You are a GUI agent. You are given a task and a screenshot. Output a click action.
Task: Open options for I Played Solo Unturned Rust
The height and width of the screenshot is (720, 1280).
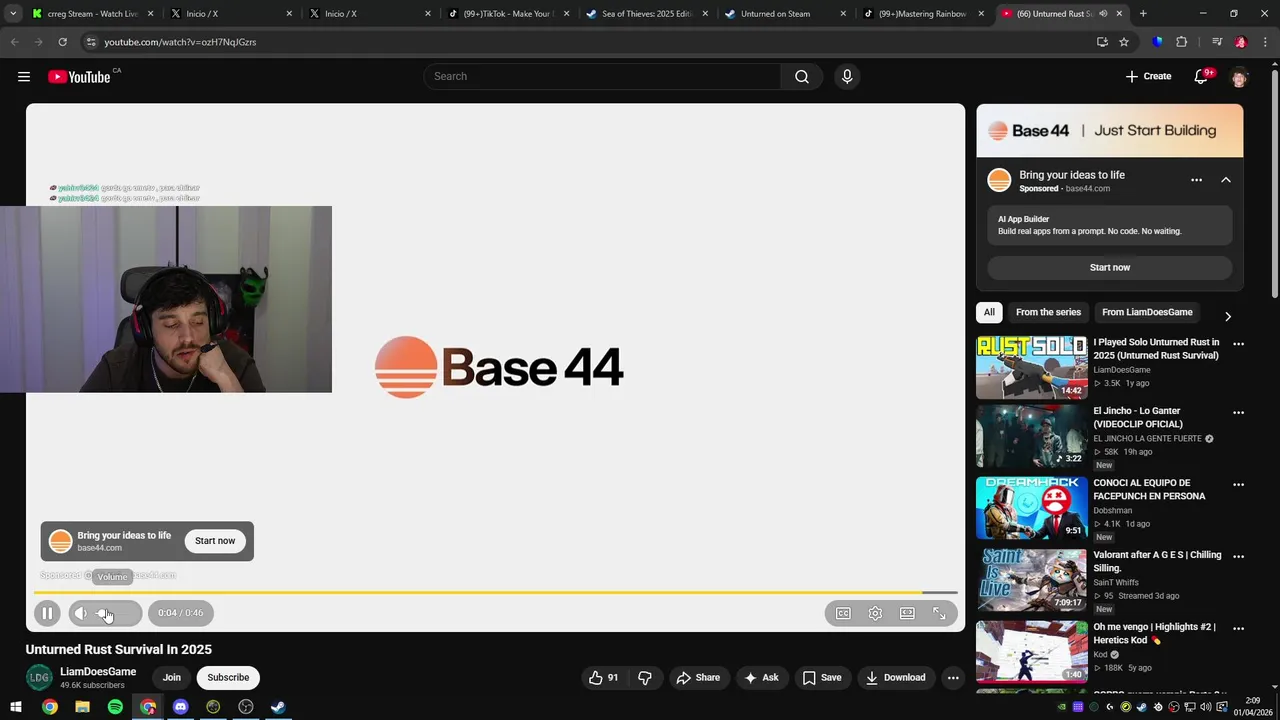click(x=1238, y=344)
